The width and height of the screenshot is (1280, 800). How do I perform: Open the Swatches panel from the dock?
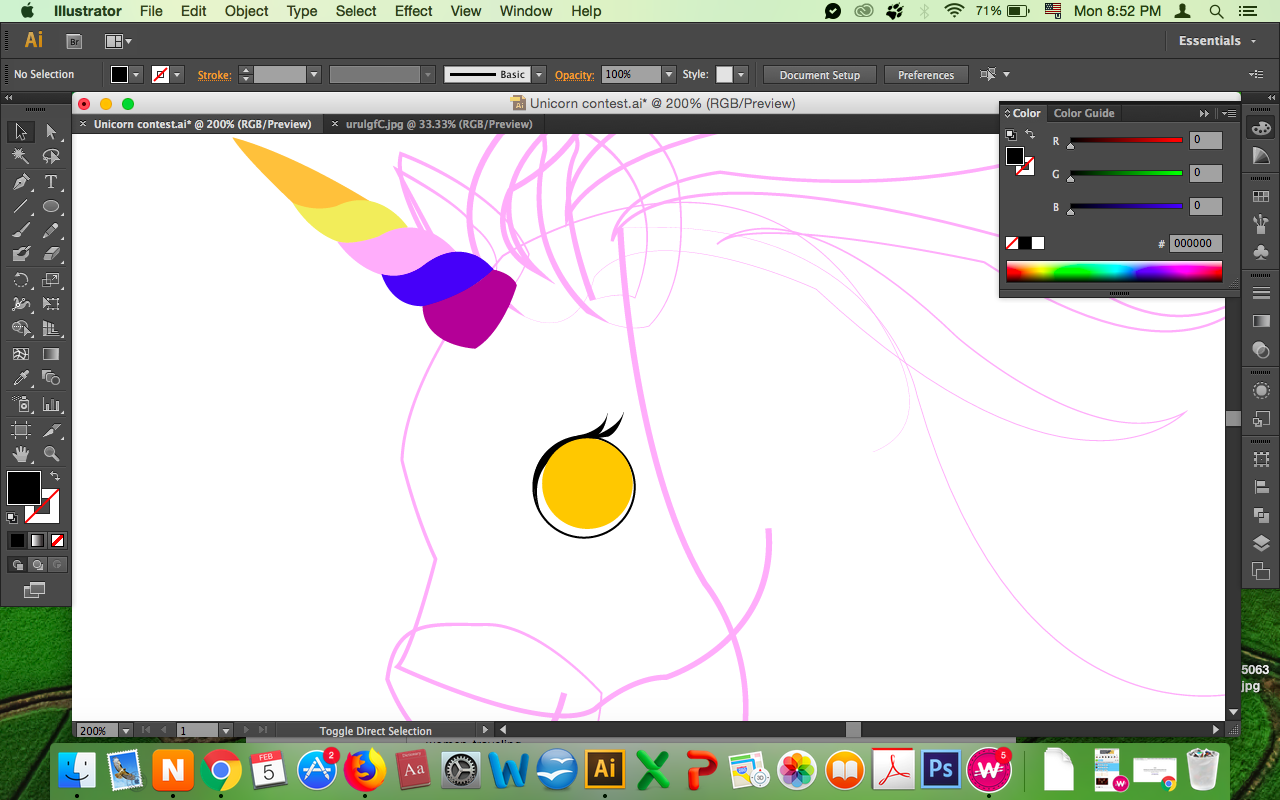point(1261,197)
